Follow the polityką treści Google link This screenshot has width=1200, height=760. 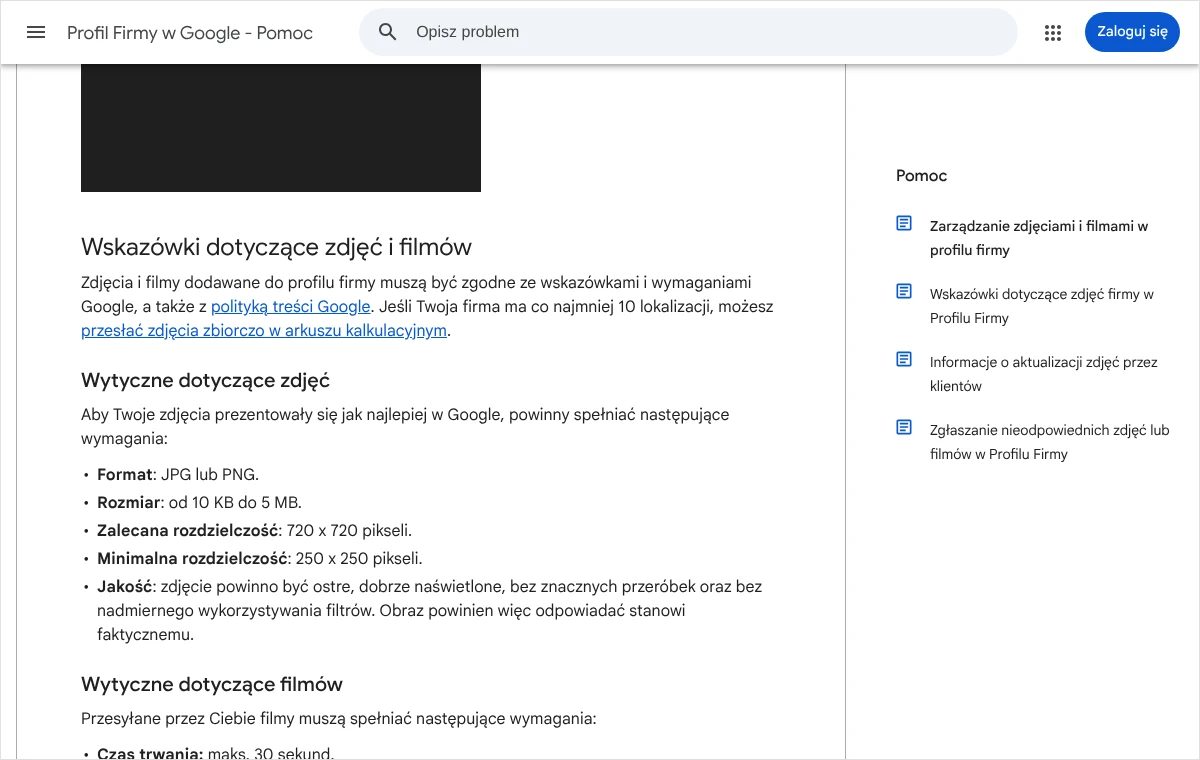point(291,307)
